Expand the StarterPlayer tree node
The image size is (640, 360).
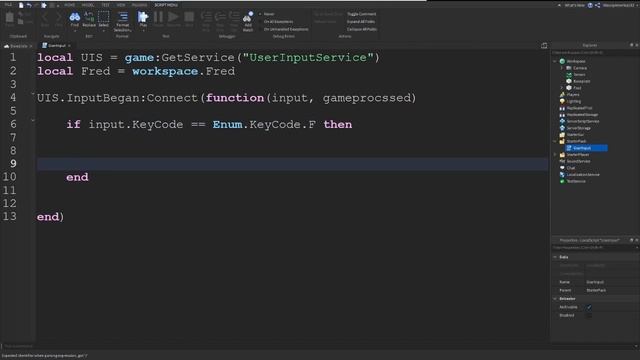pos(555,155)
